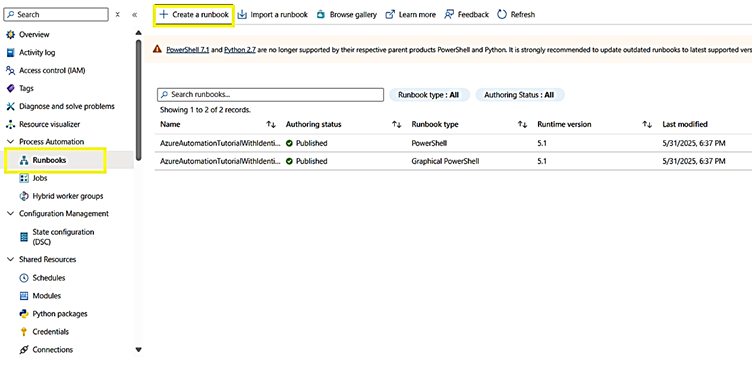Click the warning triangle icon in banner
The height and width of the screenshot is (381, 752).
pos(157,49)
